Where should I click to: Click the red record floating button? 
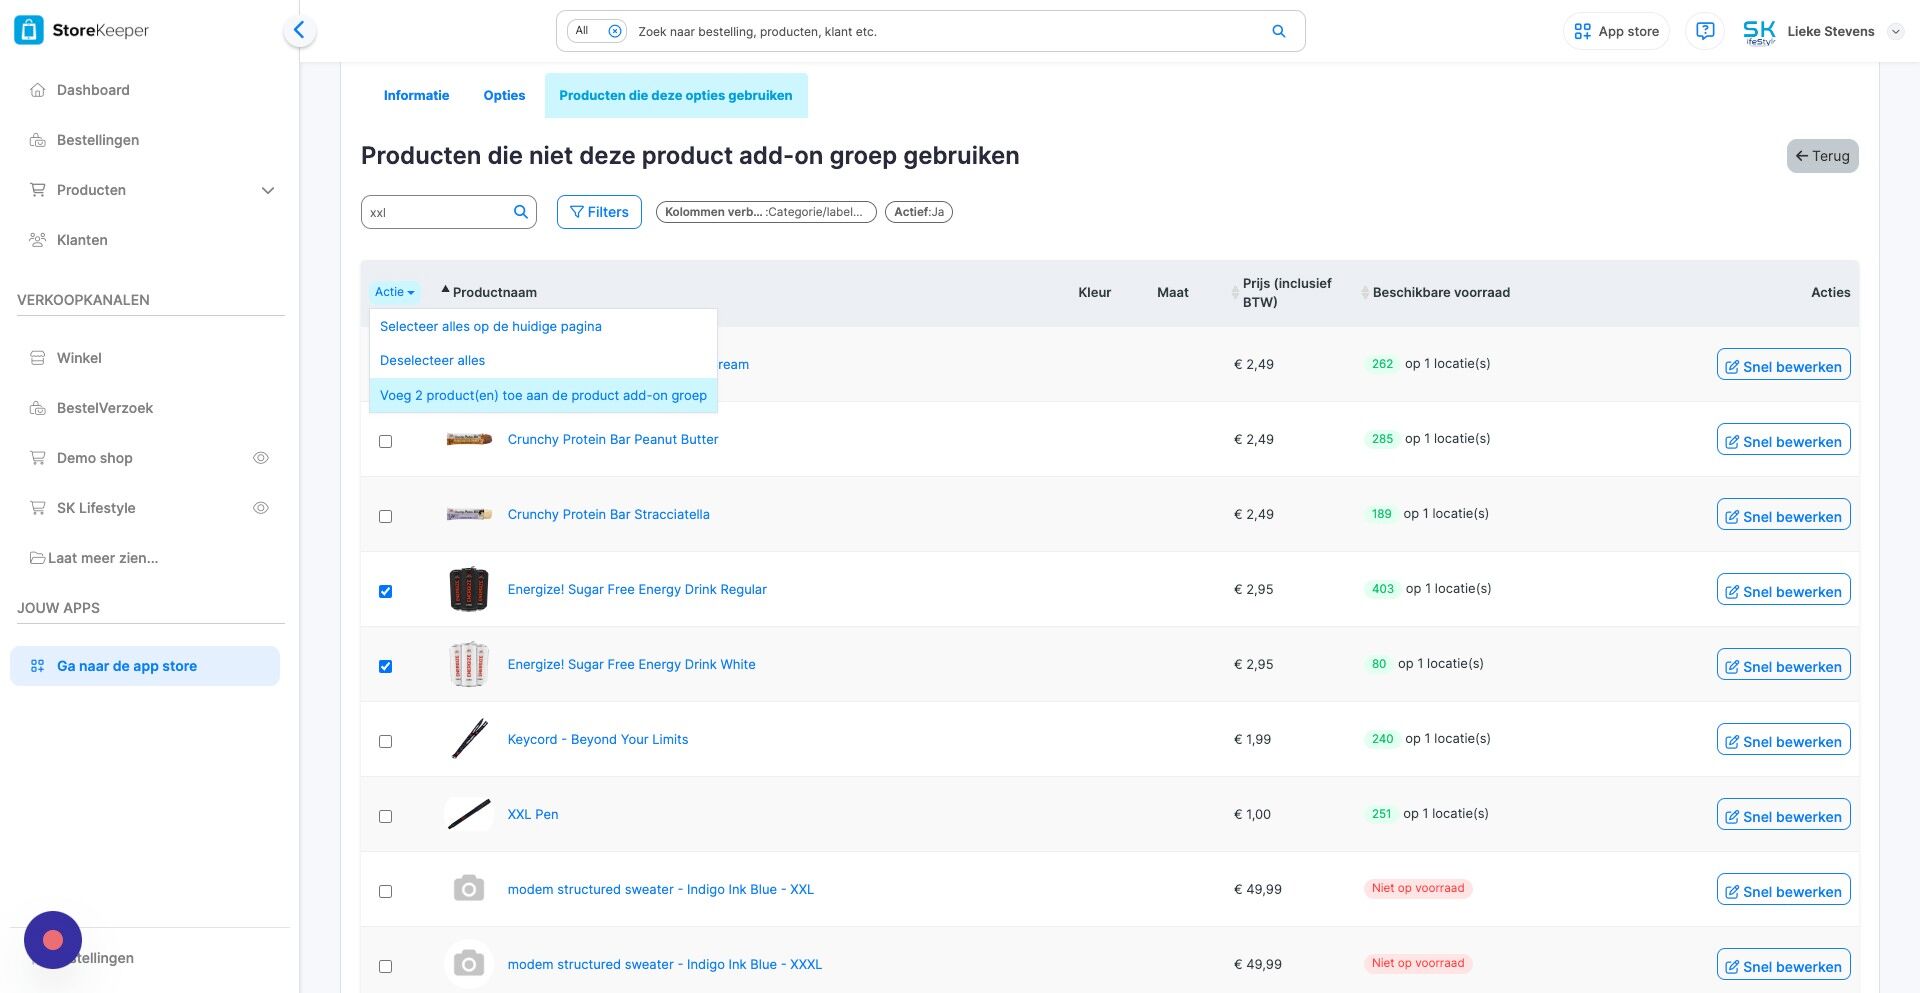pos(53,940)
